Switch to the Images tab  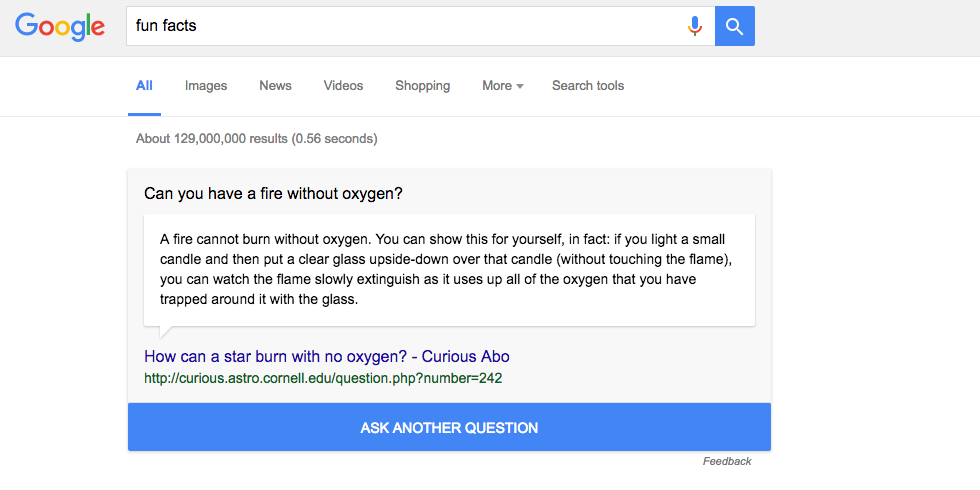pyautogui.click(x=206, y=86)
